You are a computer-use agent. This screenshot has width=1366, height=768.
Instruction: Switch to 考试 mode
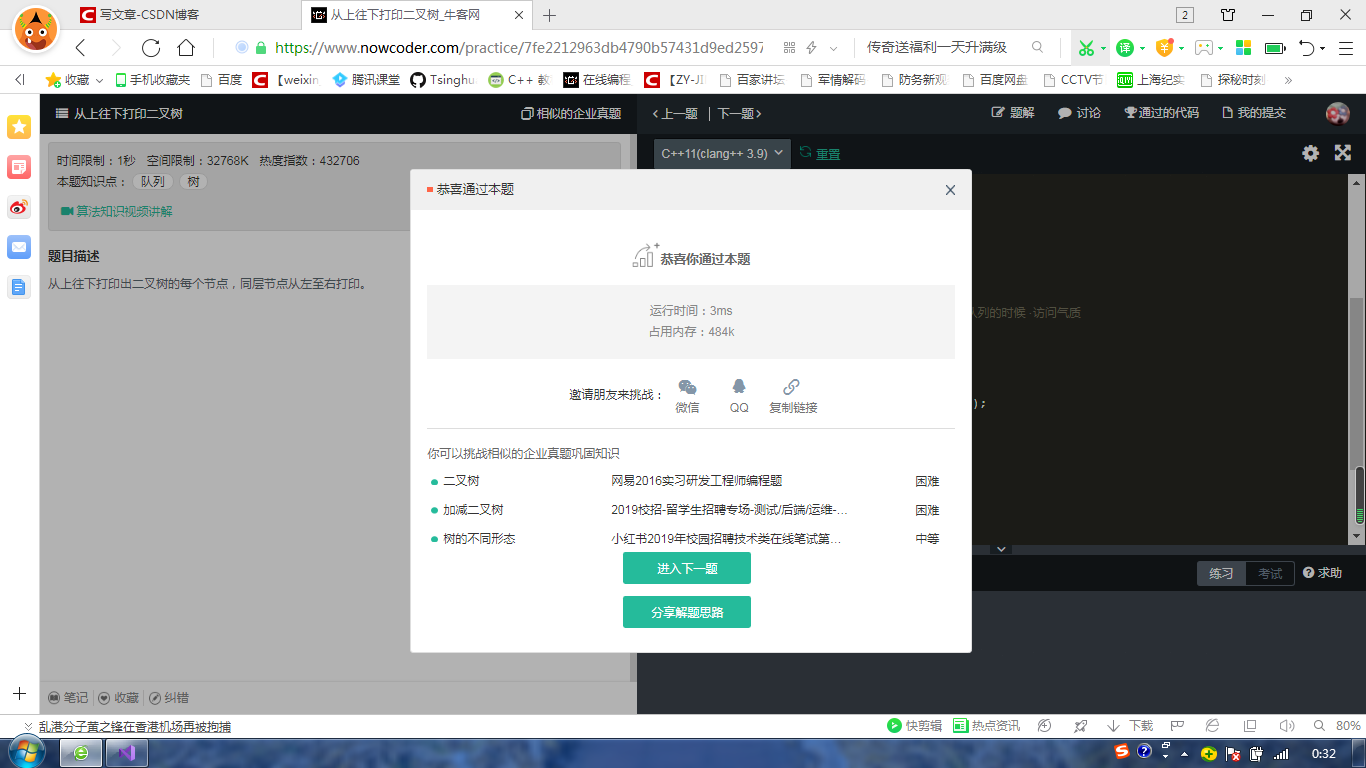click(x=1268, y=573)
